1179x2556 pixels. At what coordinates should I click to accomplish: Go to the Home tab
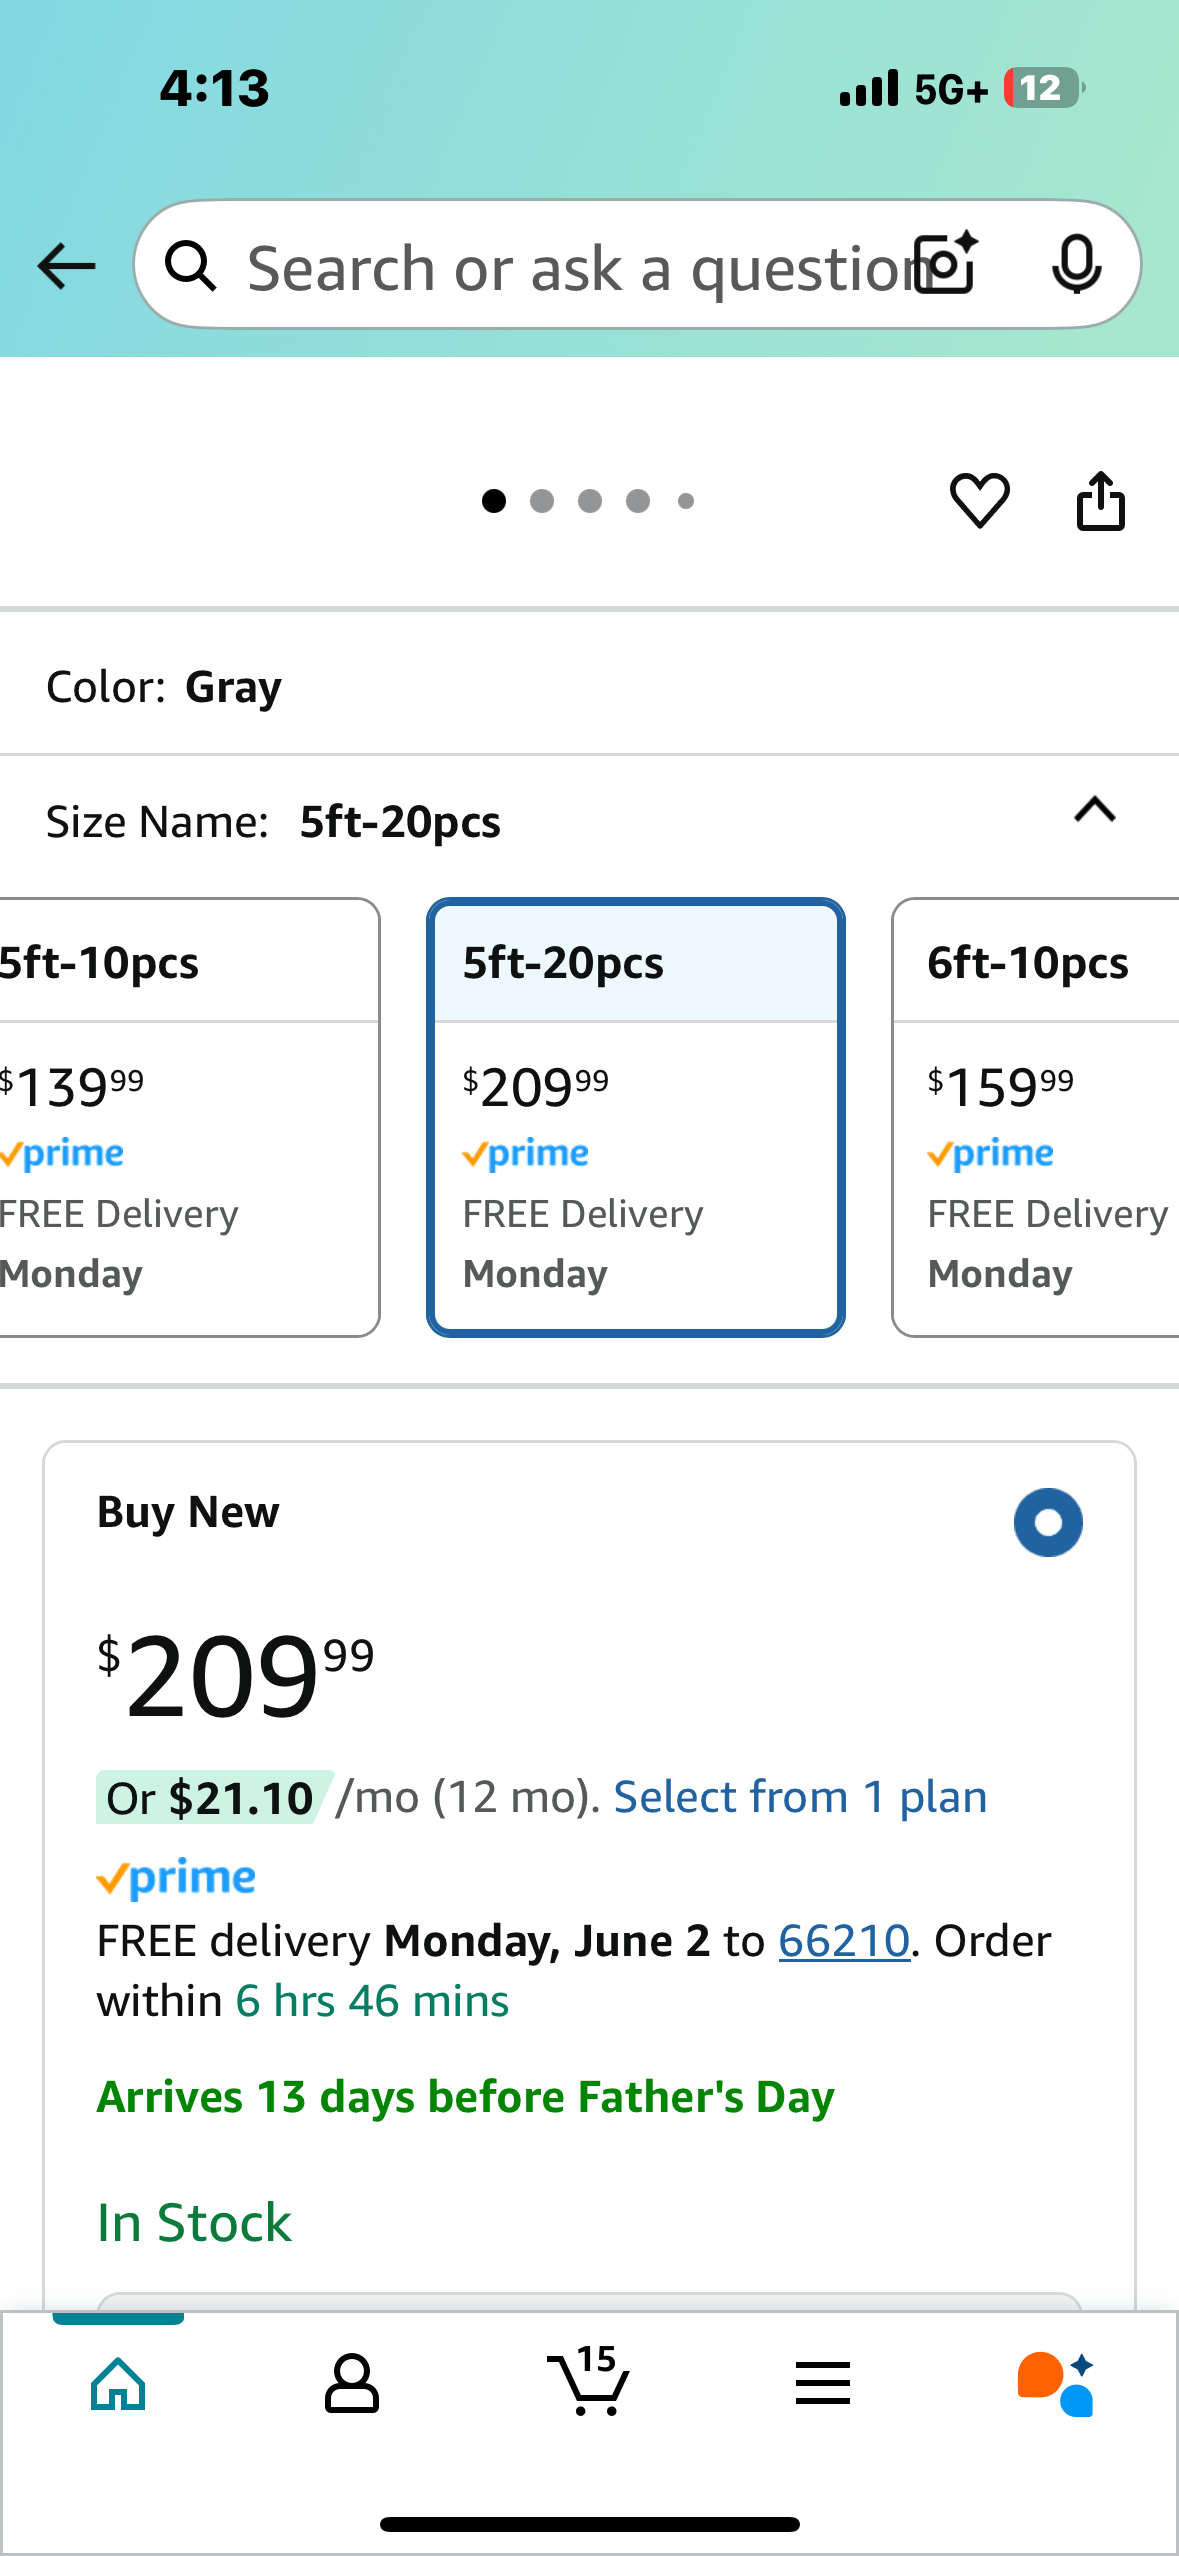click(118, 2383)
